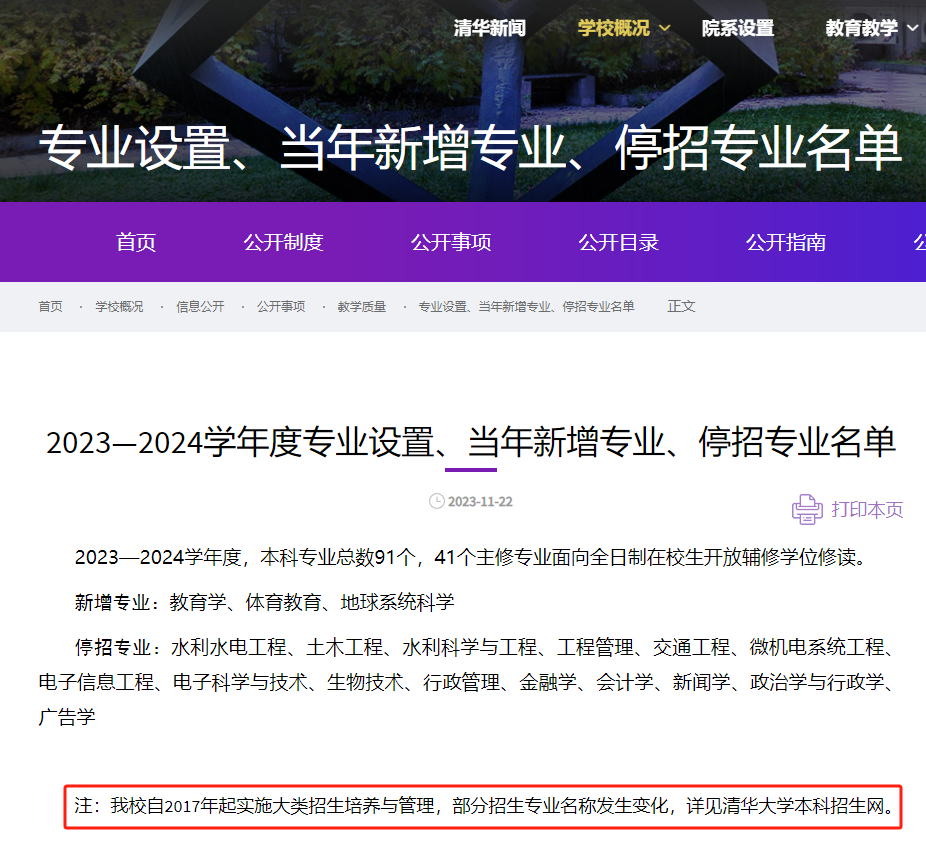This screenshot has width=926, height=851.
Task: Go to 首页 on the purple navigation bar
Action: 135,242
